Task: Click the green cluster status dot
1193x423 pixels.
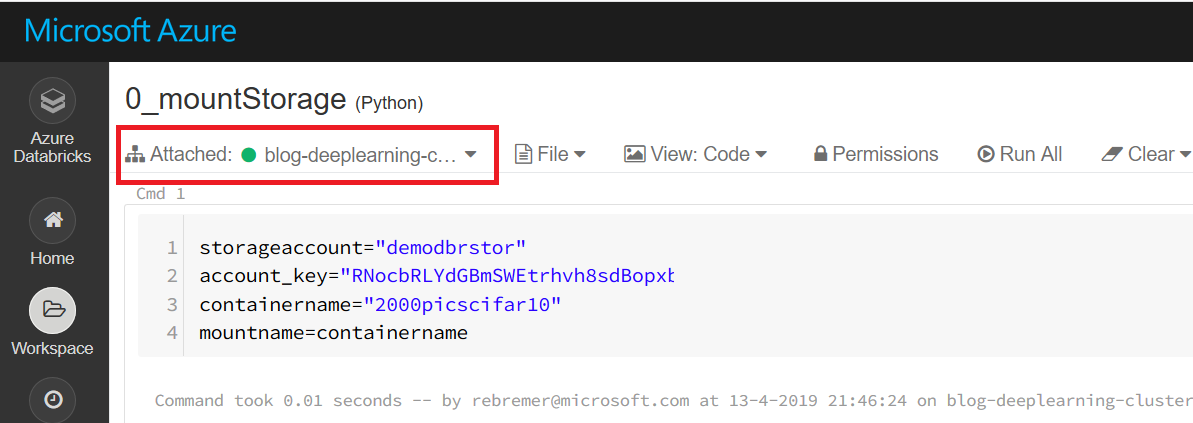Action: [249, 154]
